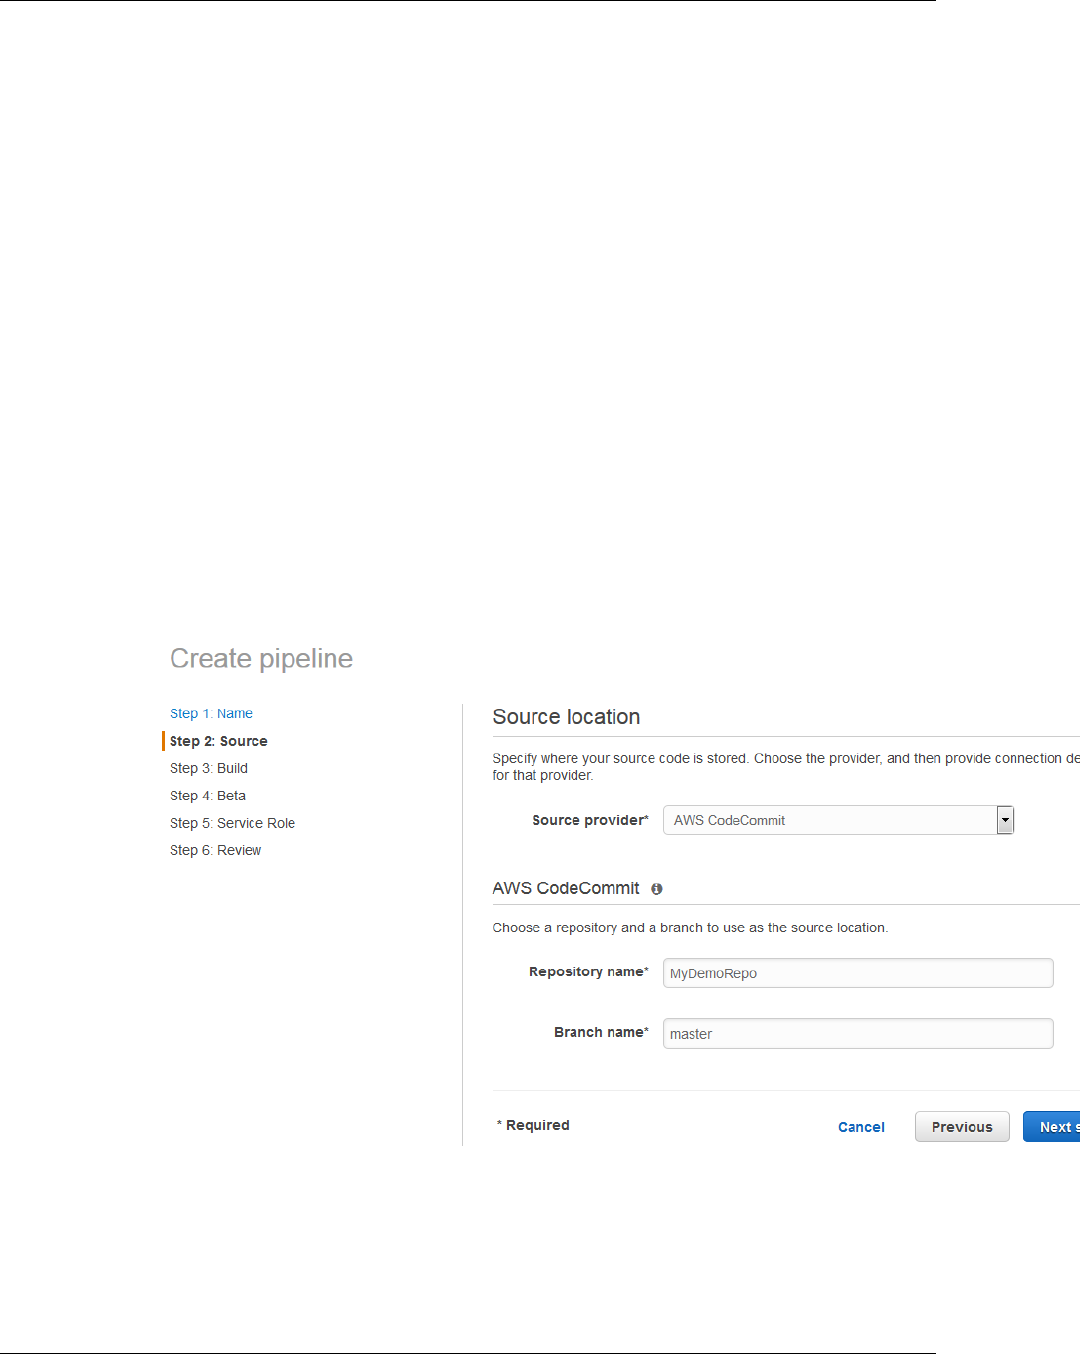Open Step 5: Service Role
This screenshot has width=1080, height=1354.
[232, 823]
